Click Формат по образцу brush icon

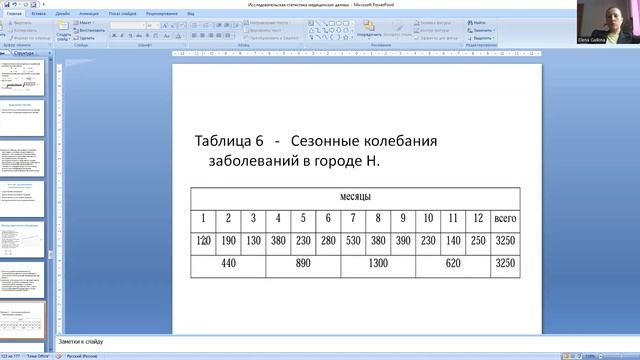[x=11, y=38]
